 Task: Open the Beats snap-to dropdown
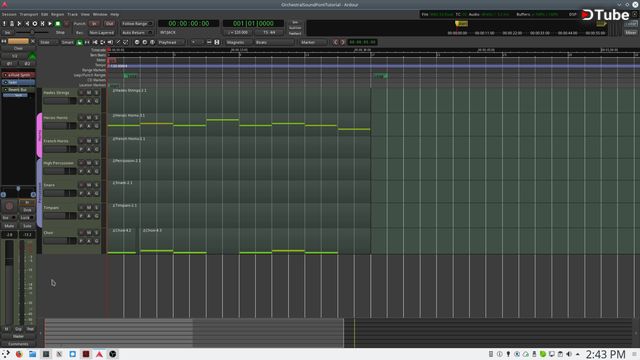[x=274, y=42]
